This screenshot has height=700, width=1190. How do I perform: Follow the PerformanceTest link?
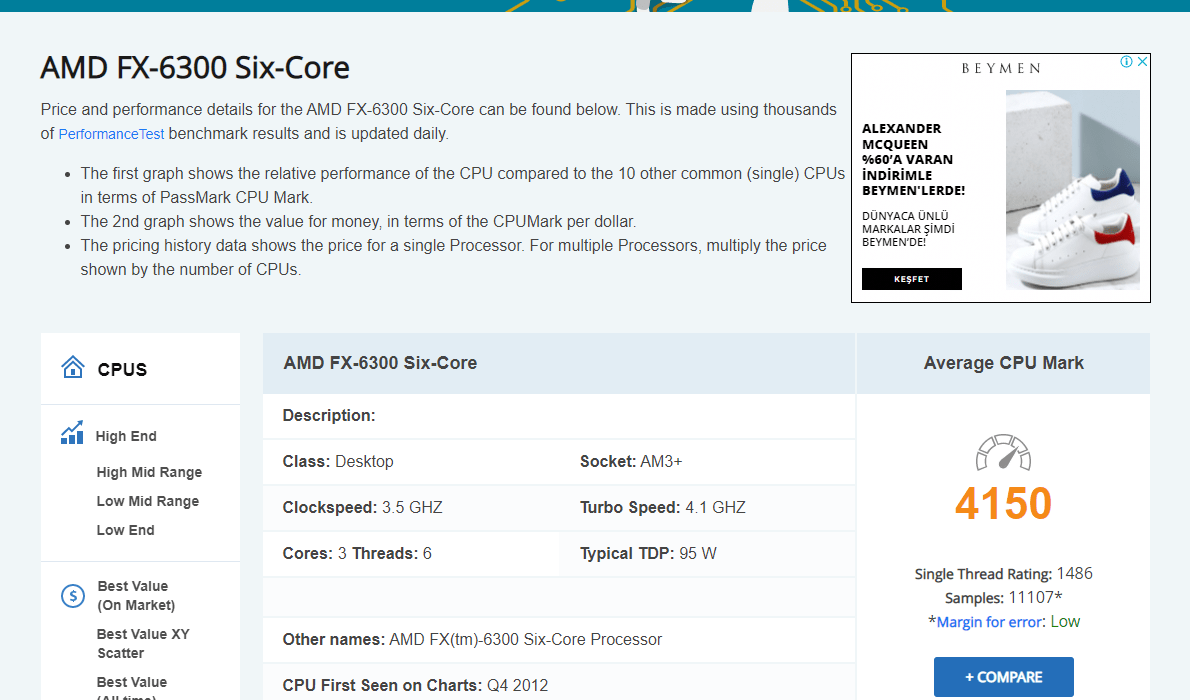coord(111,134)
